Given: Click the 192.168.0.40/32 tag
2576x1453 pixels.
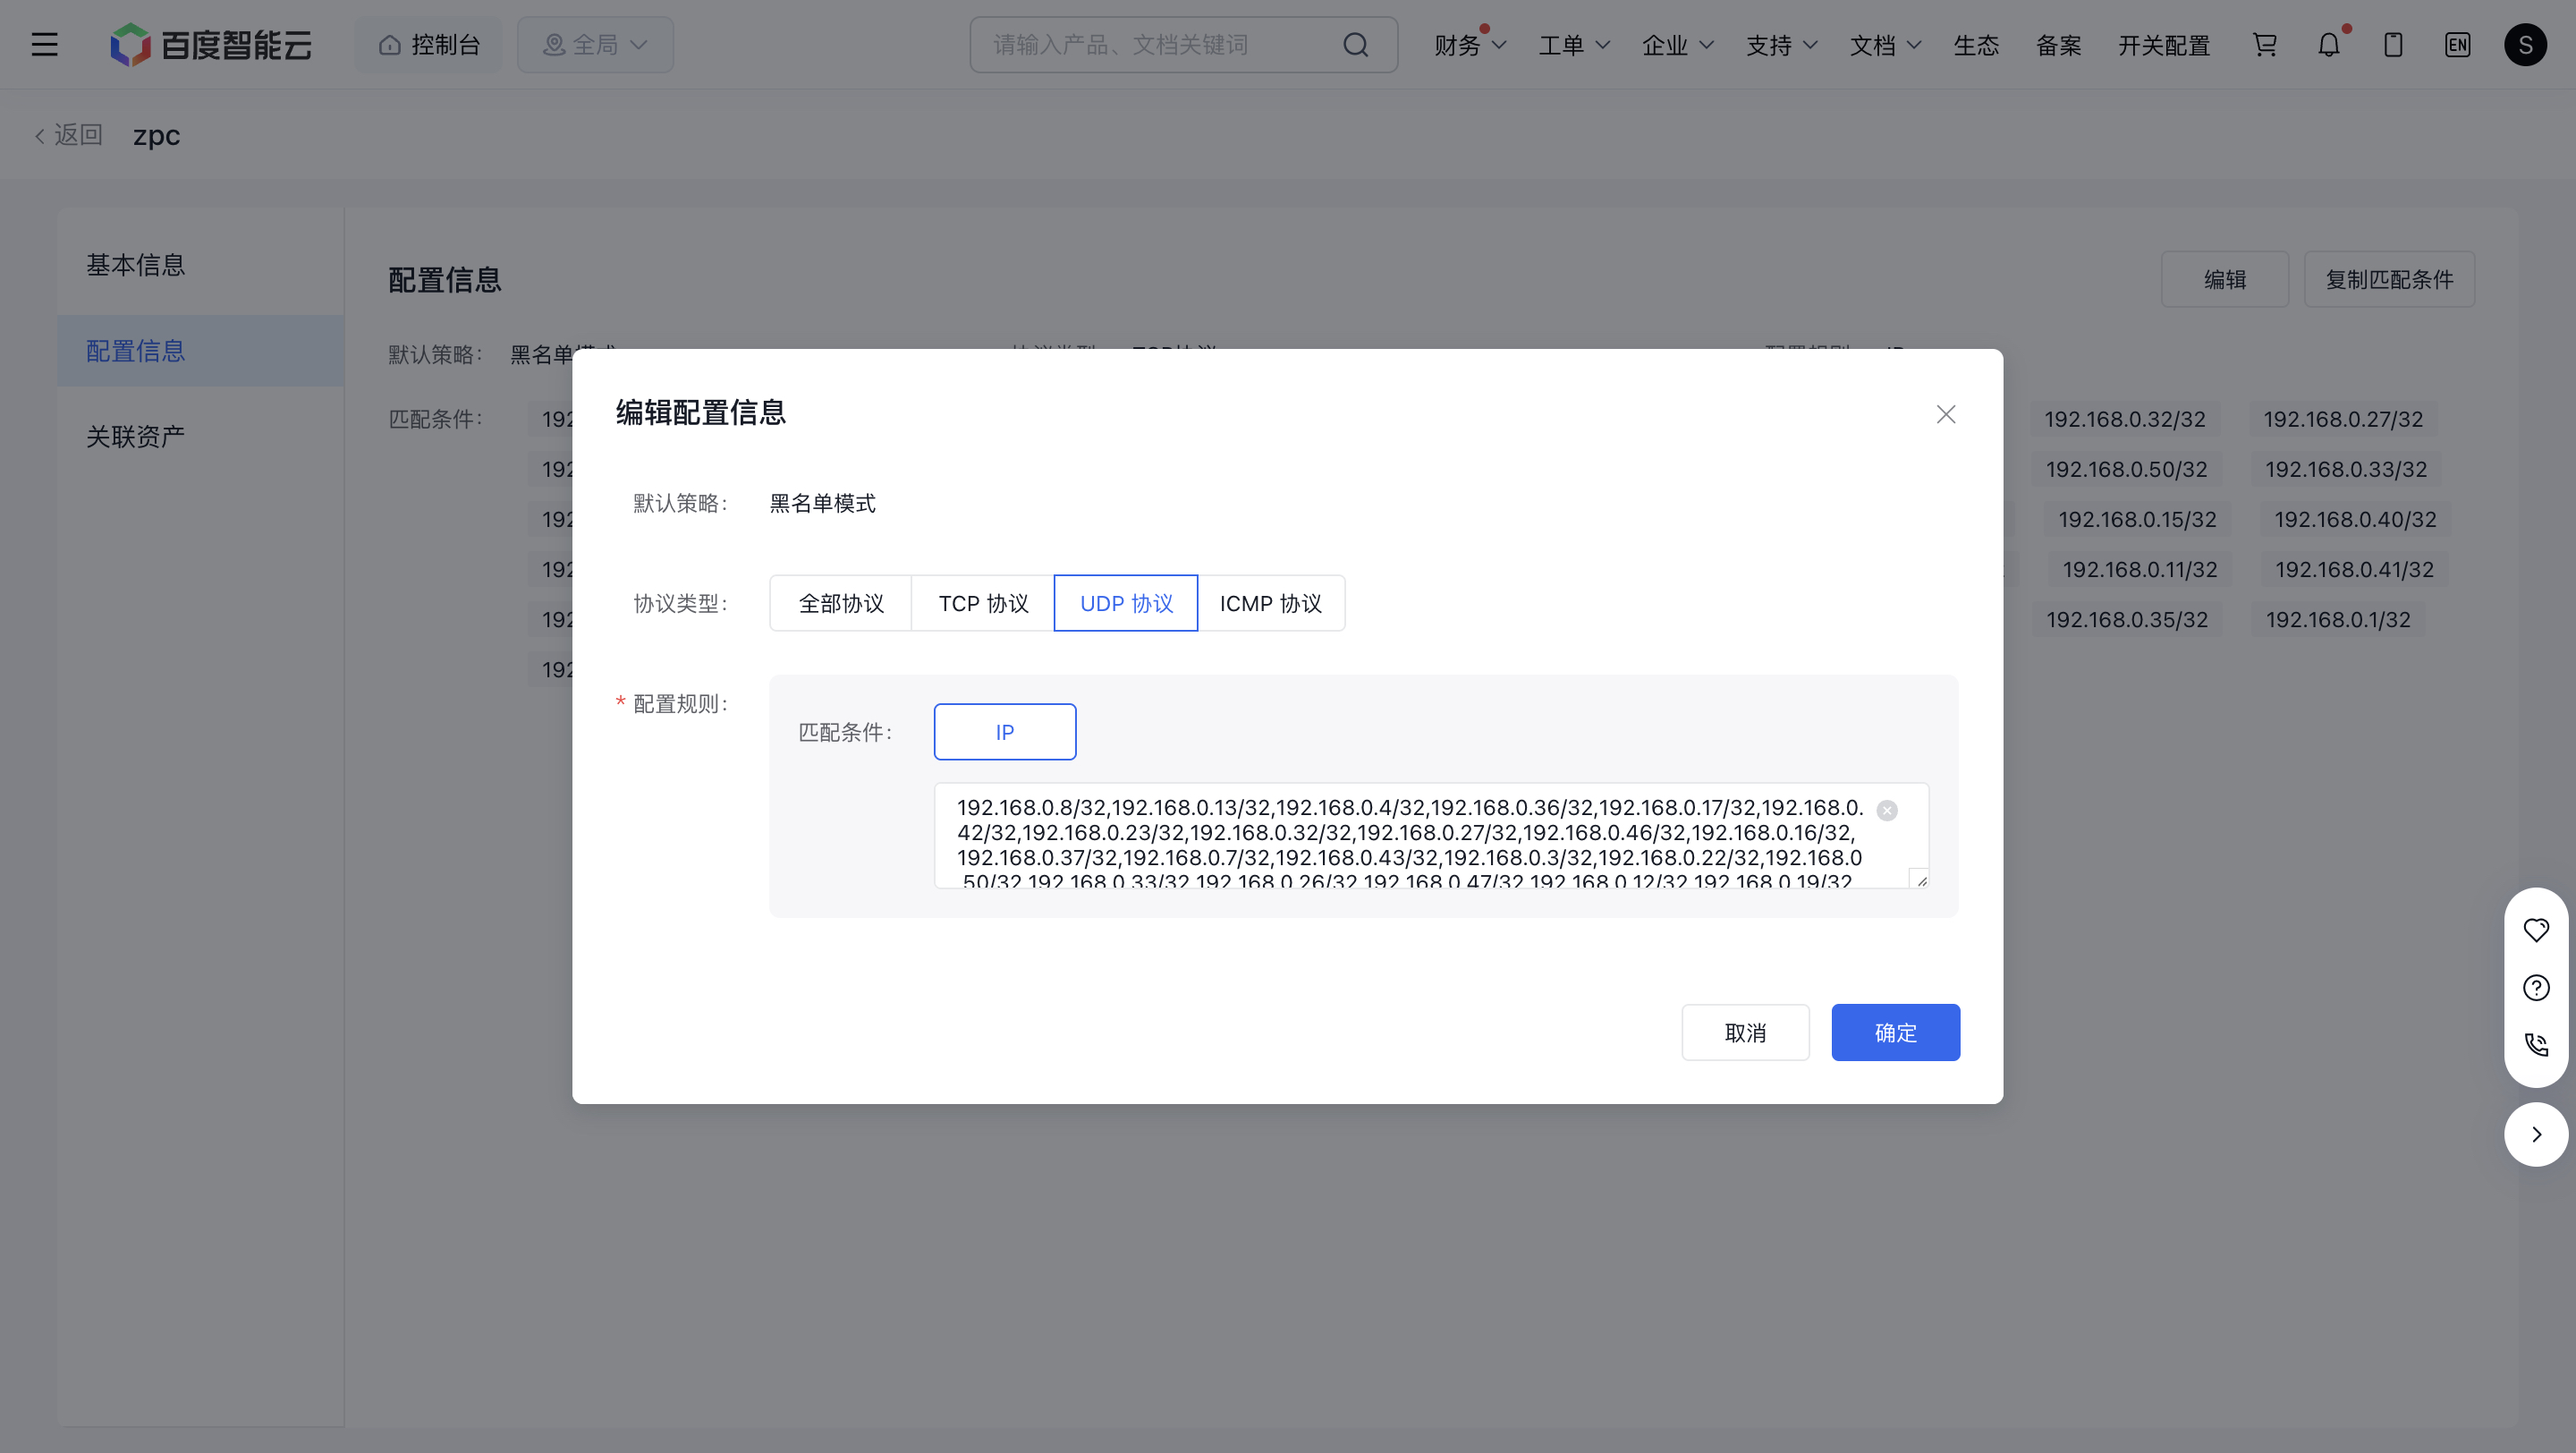Looking at the screenshot, I should [x=2355, y=519].
